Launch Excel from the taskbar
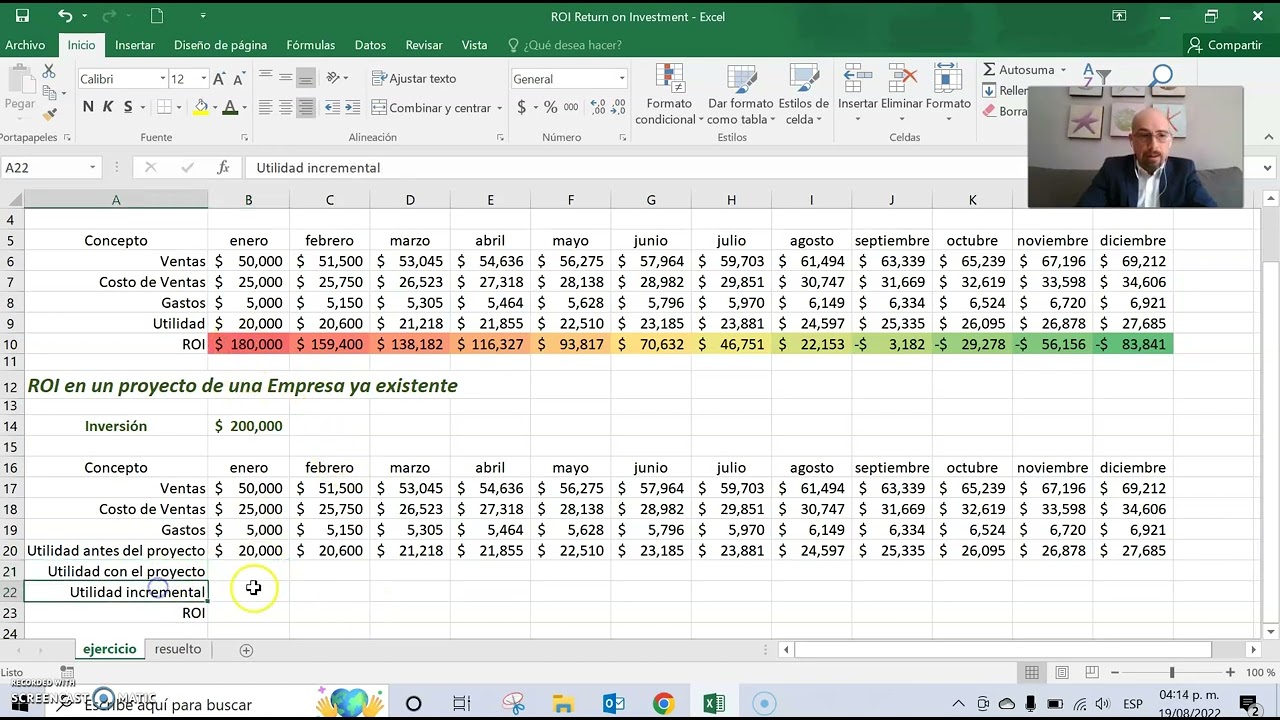1280x720 pixels. click(714, 704)
